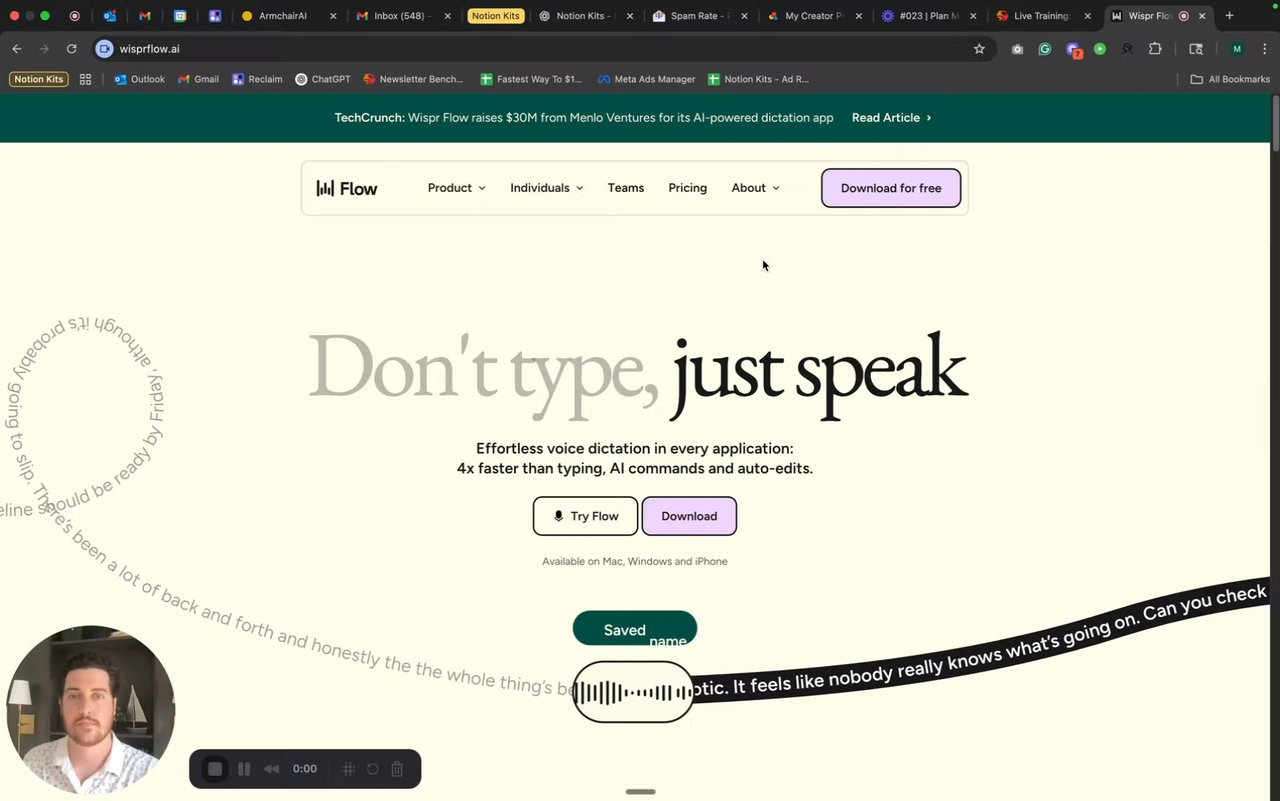Open the Teams page
This screenshot has height=801, width=1280.
626,188
